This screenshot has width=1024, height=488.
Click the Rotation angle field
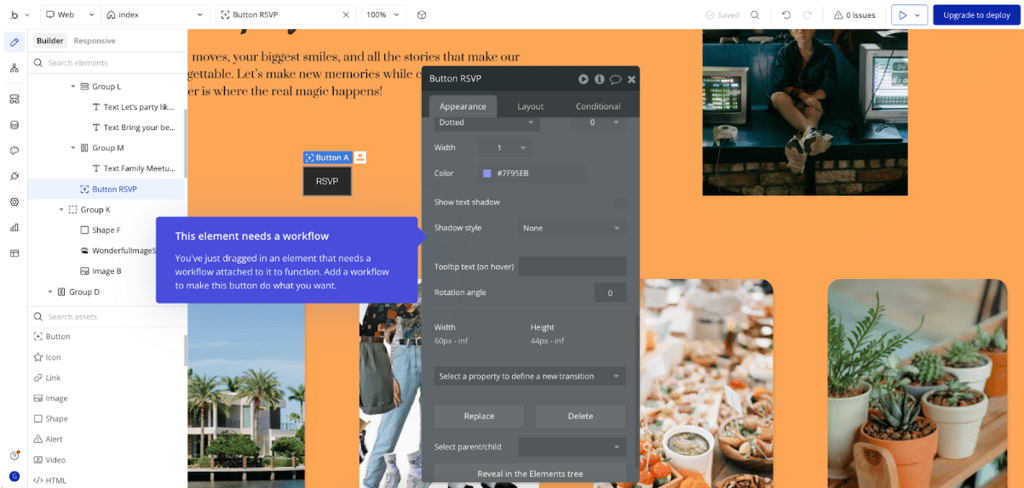[x=610, y=293]
